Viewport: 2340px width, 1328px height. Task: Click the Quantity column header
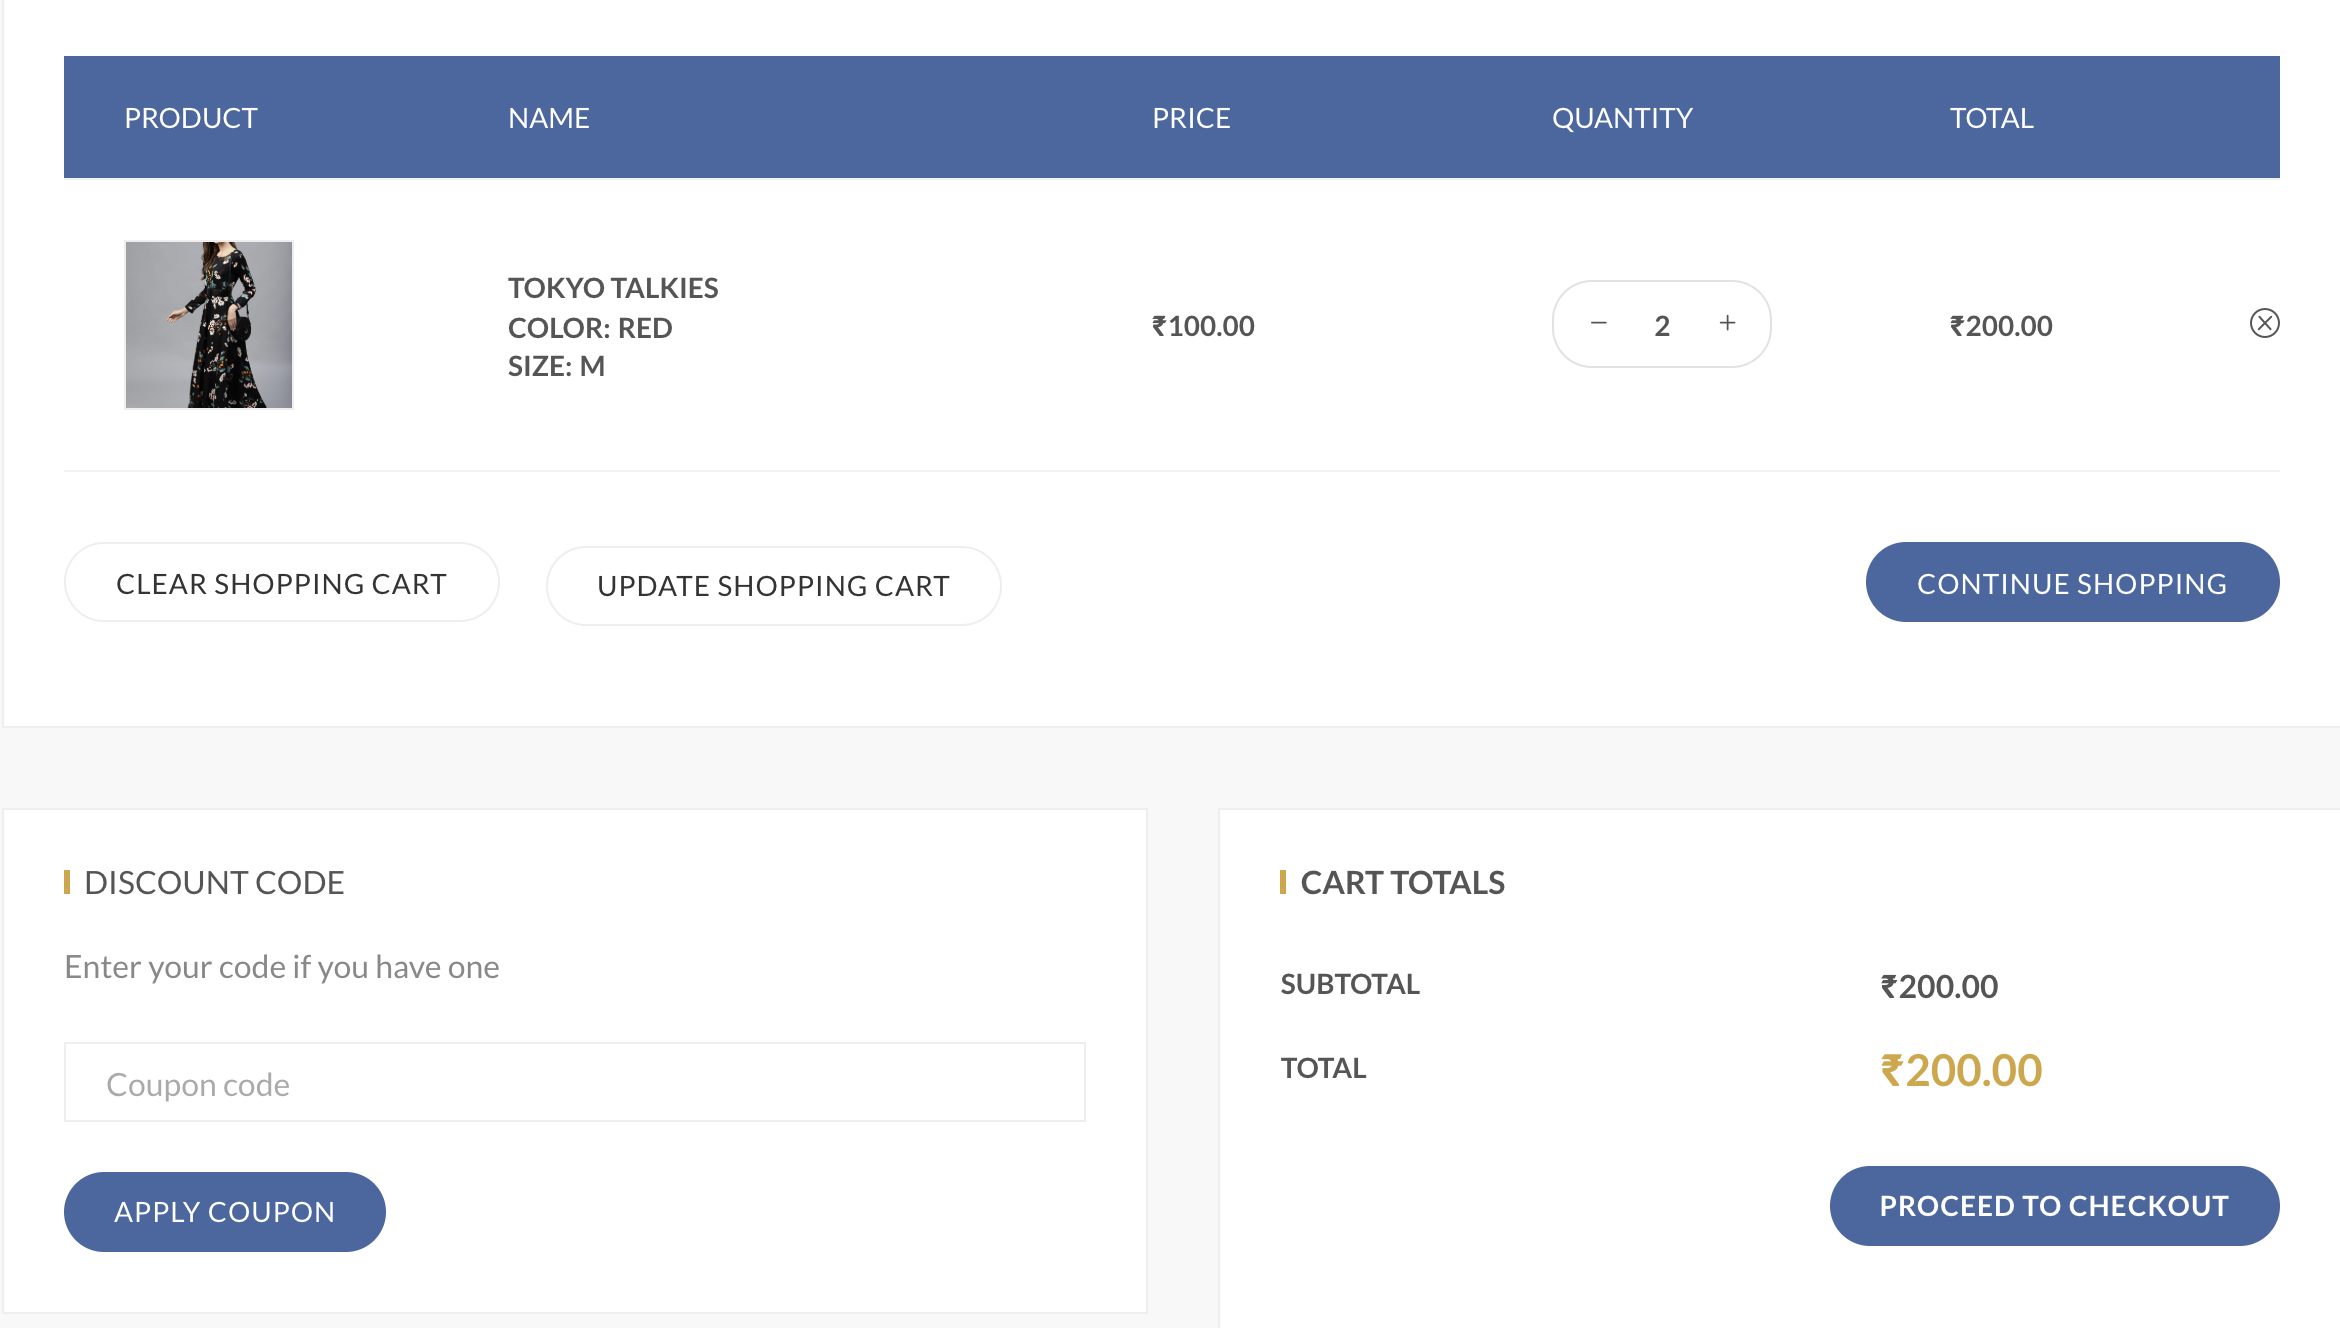(x=1622, y=118)
